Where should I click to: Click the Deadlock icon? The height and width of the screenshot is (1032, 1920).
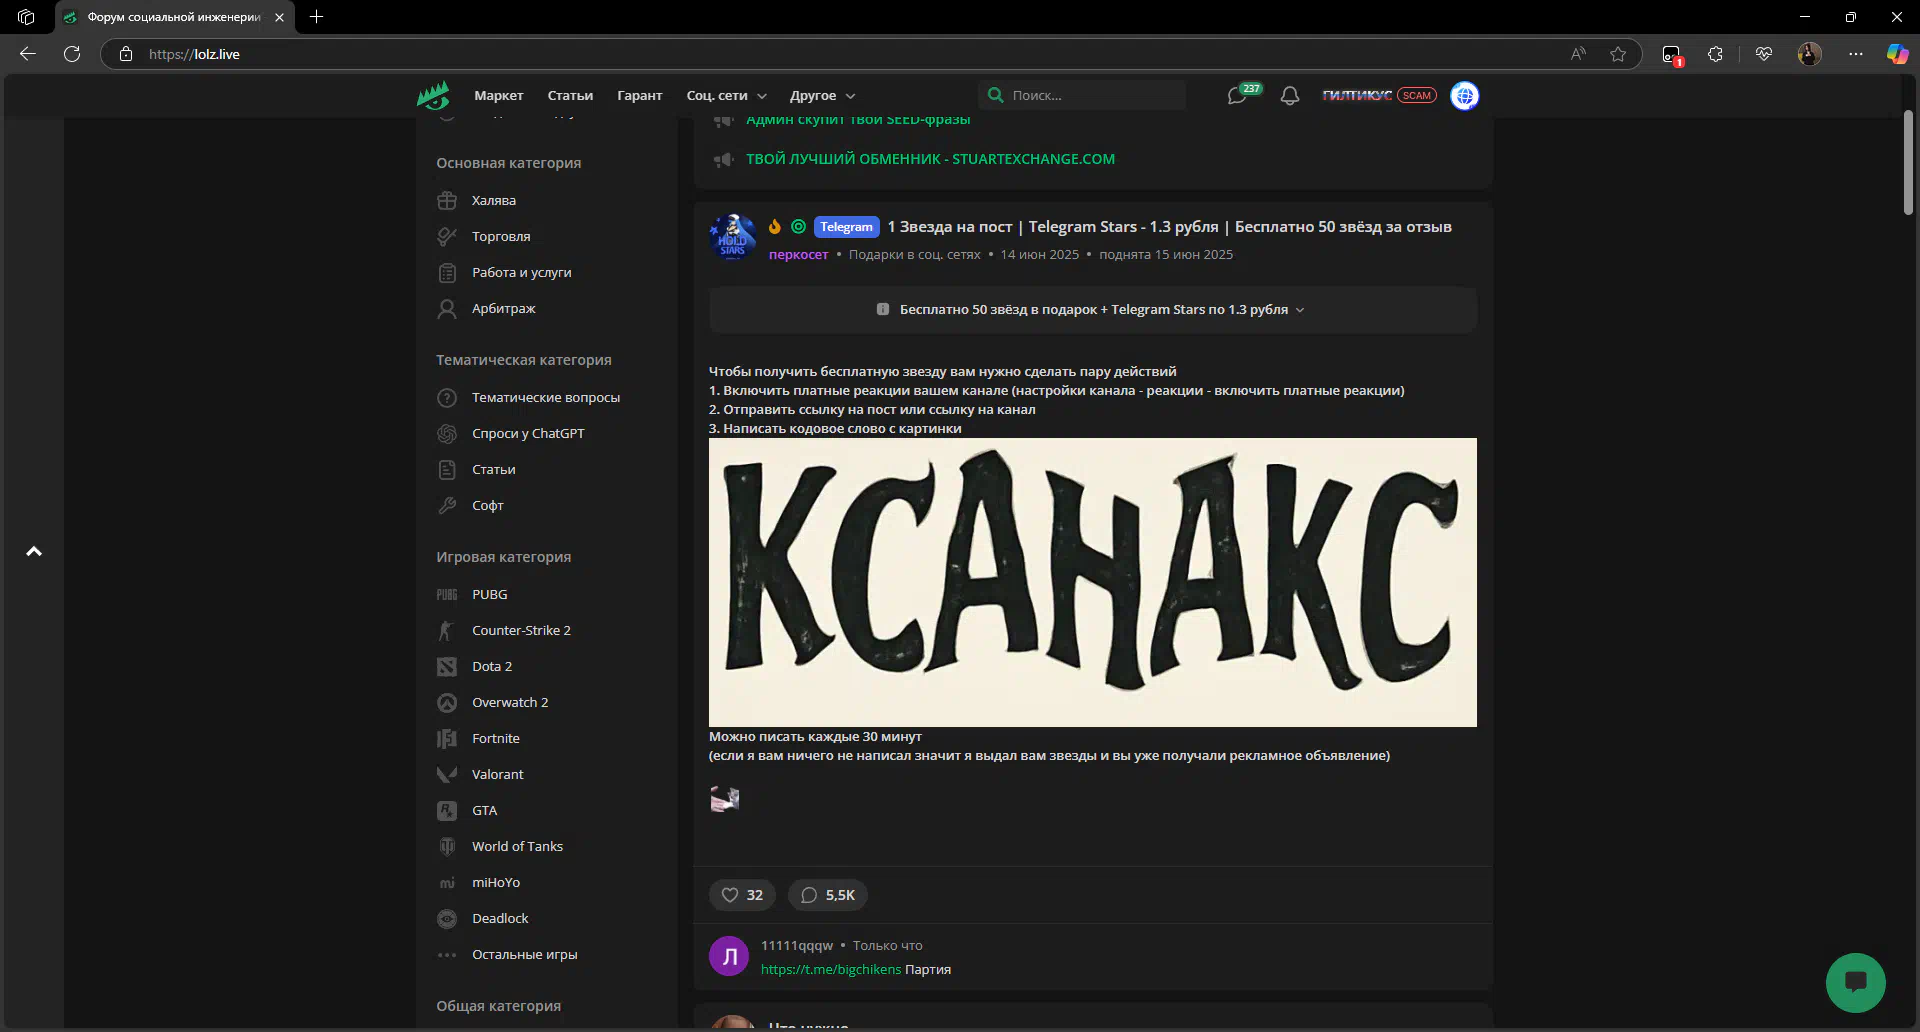[x=447, y=918]
